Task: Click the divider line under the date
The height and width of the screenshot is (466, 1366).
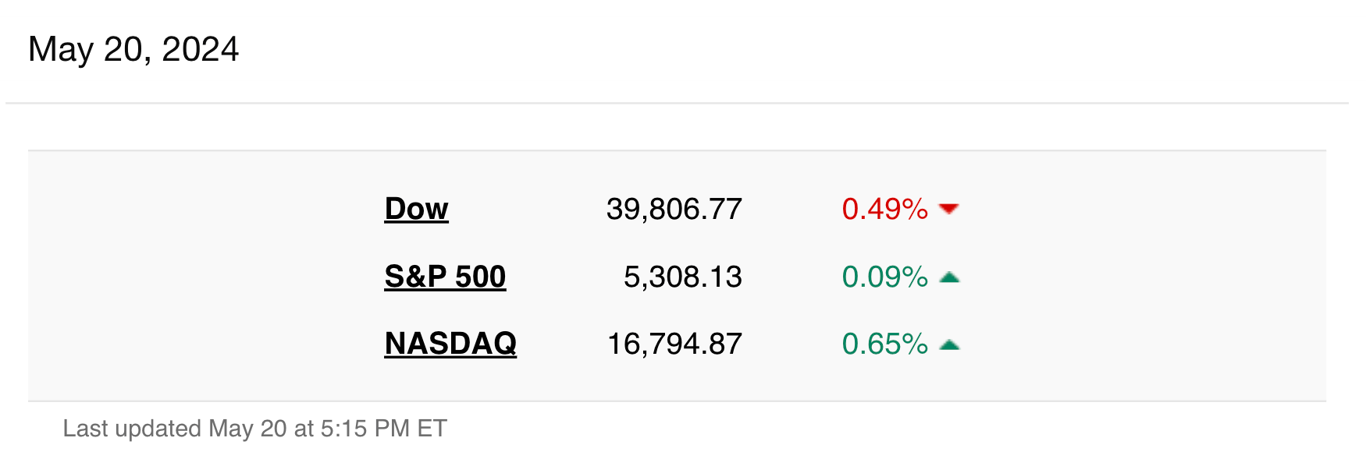Action: (677, 103)
